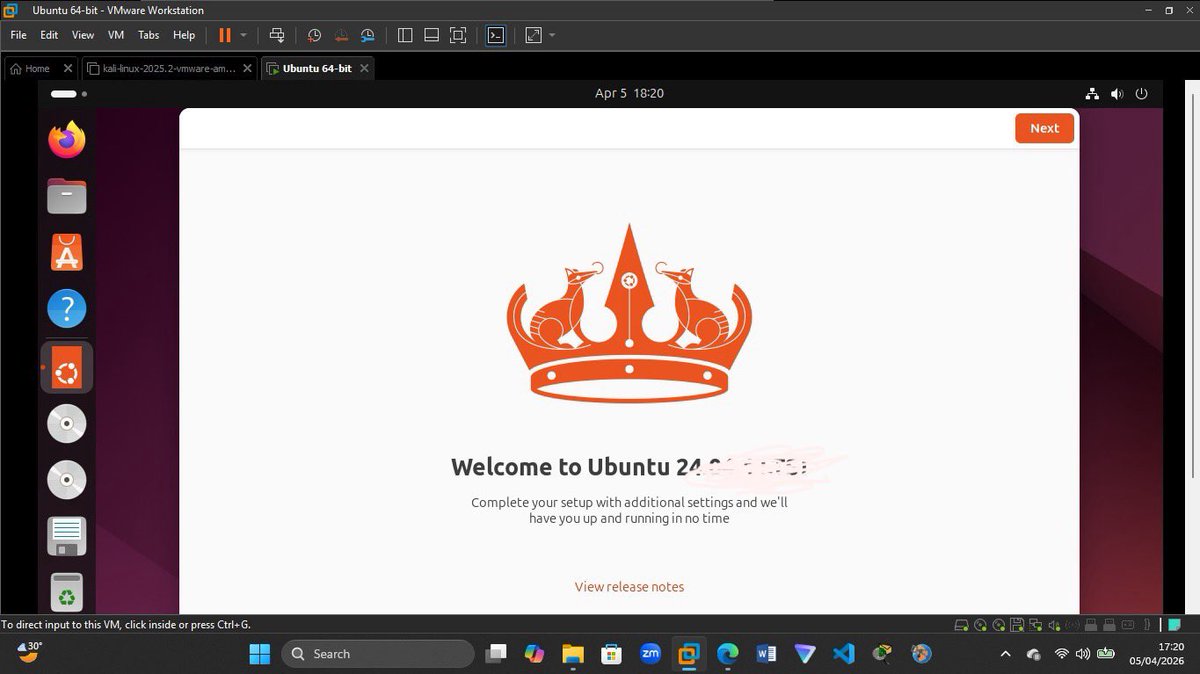Open File Explorer on the taskbar
The height and width of the screenshot is (674, 1200).
(572, 654)
